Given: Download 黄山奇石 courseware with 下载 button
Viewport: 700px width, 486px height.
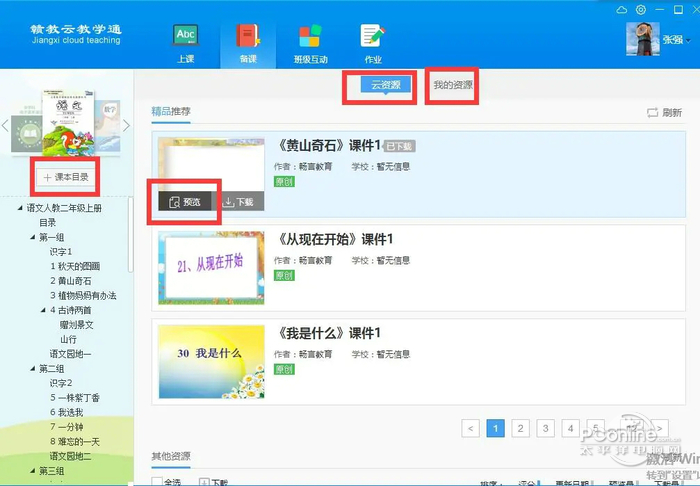Looking at the screenshot, I should click(x=238, y=202).
